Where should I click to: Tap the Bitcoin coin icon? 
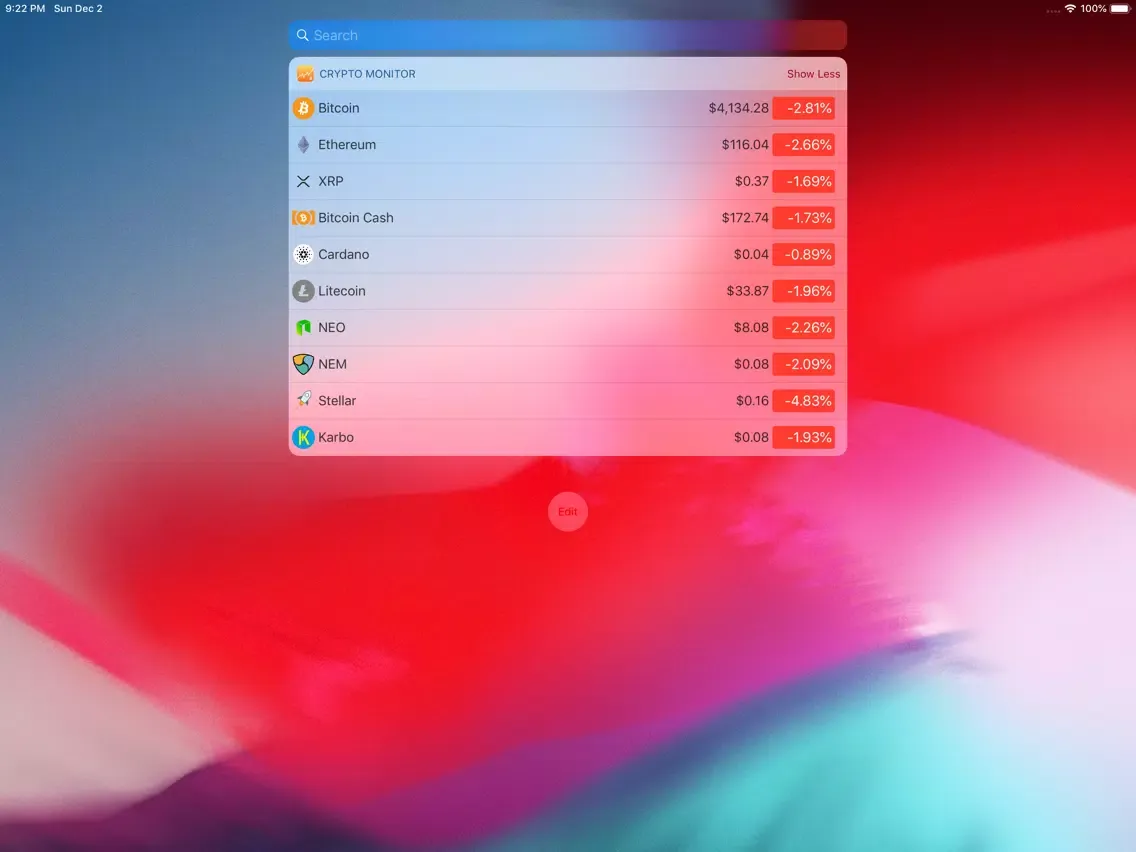(303, 108)
